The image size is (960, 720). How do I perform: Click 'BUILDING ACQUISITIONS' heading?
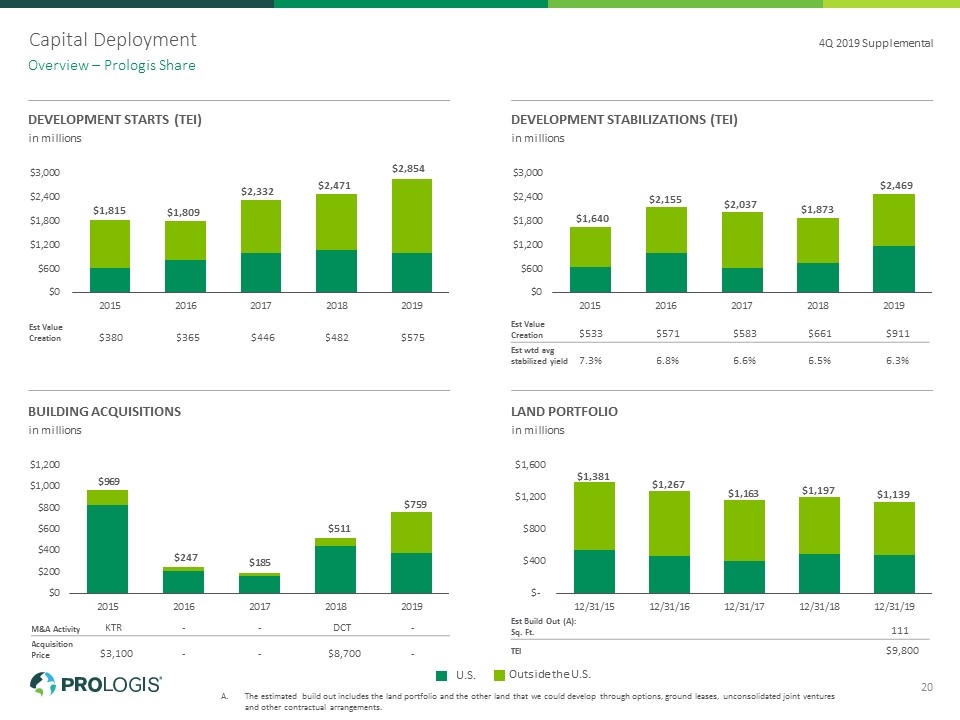[x=105, y=411]
